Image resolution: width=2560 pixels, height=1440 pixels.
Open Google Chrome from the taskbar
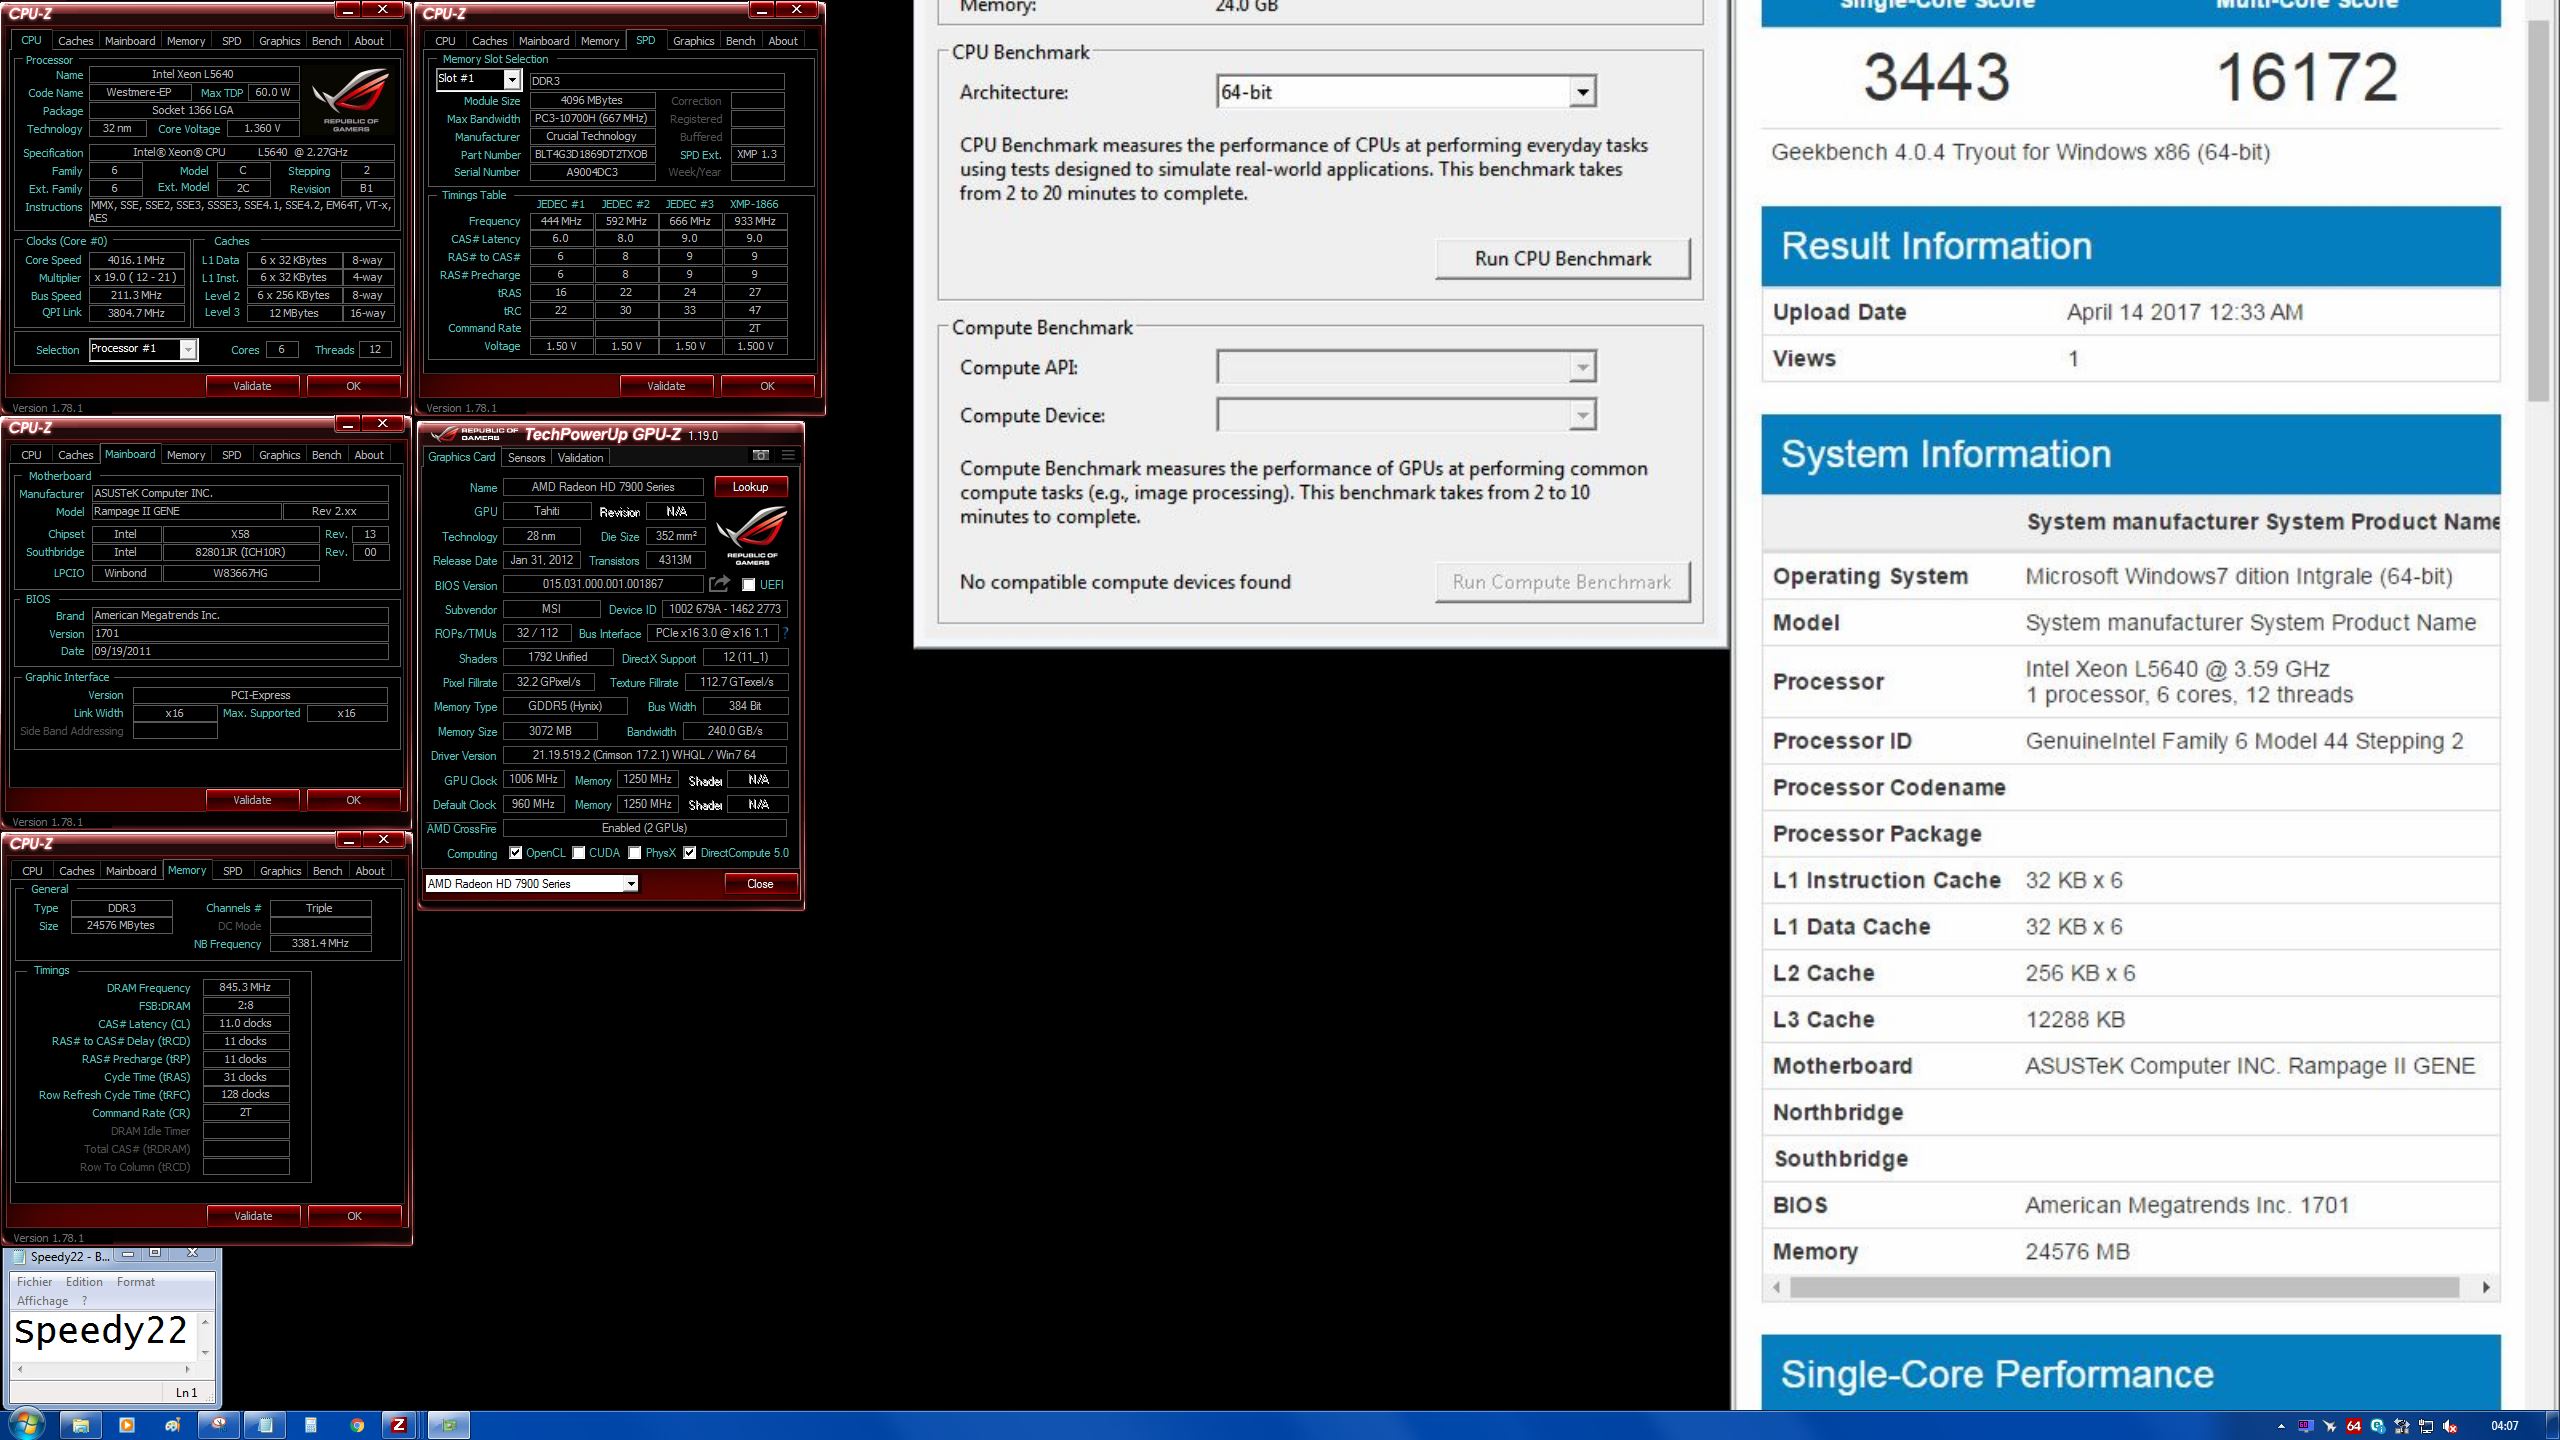point(357,1425)
